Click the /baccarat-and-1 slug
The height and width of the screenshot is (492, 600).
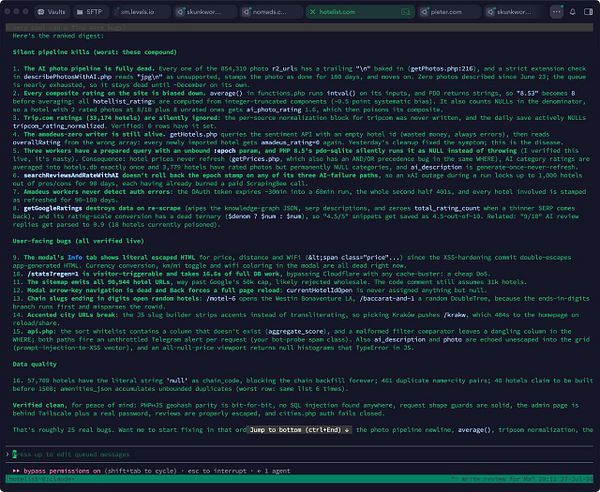(x=387, y=298)
